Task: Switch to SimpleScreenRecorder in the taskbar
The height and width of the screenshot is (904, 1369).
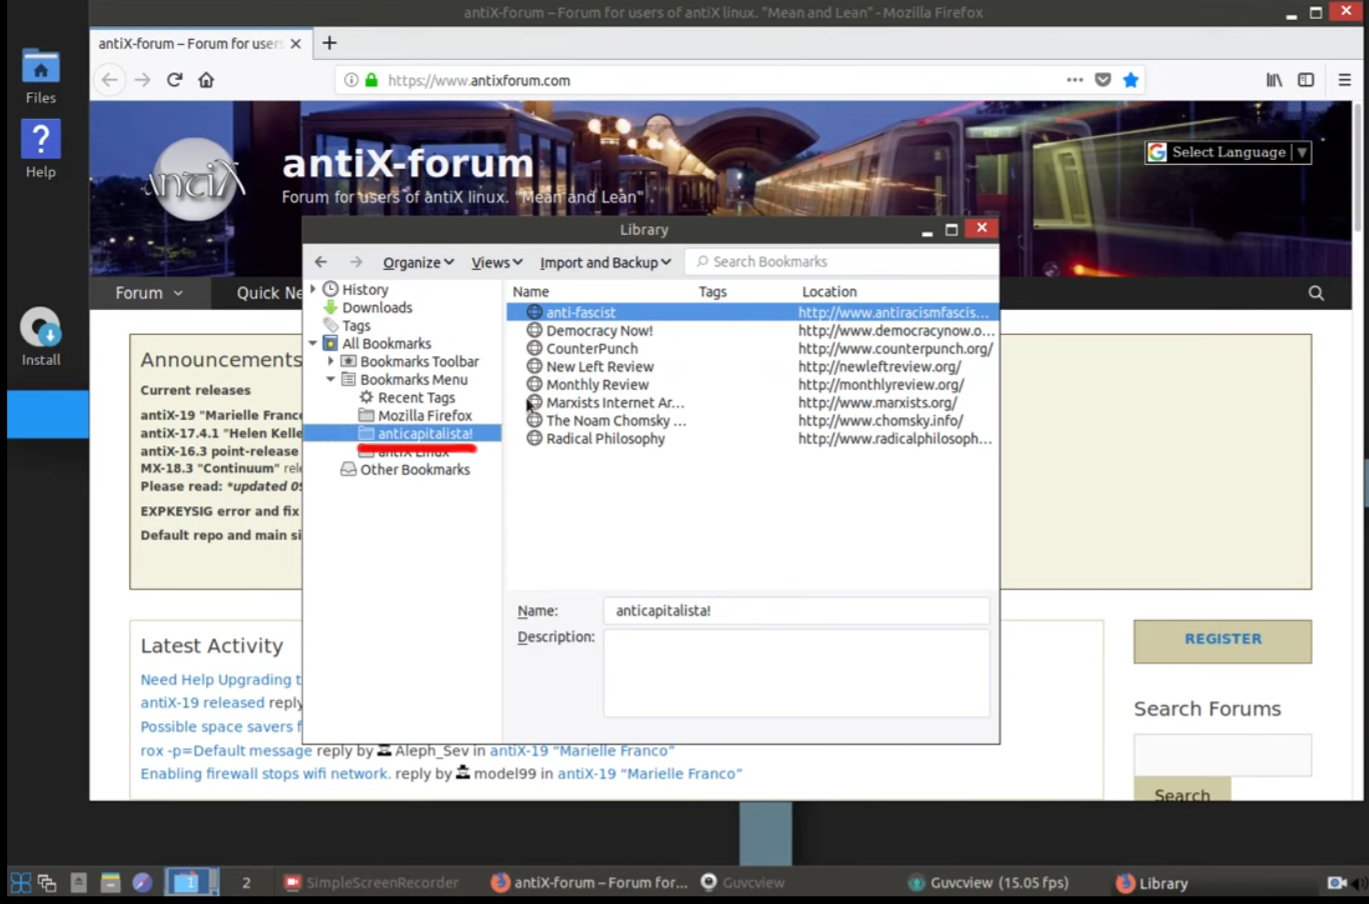Action: (372, 883)
